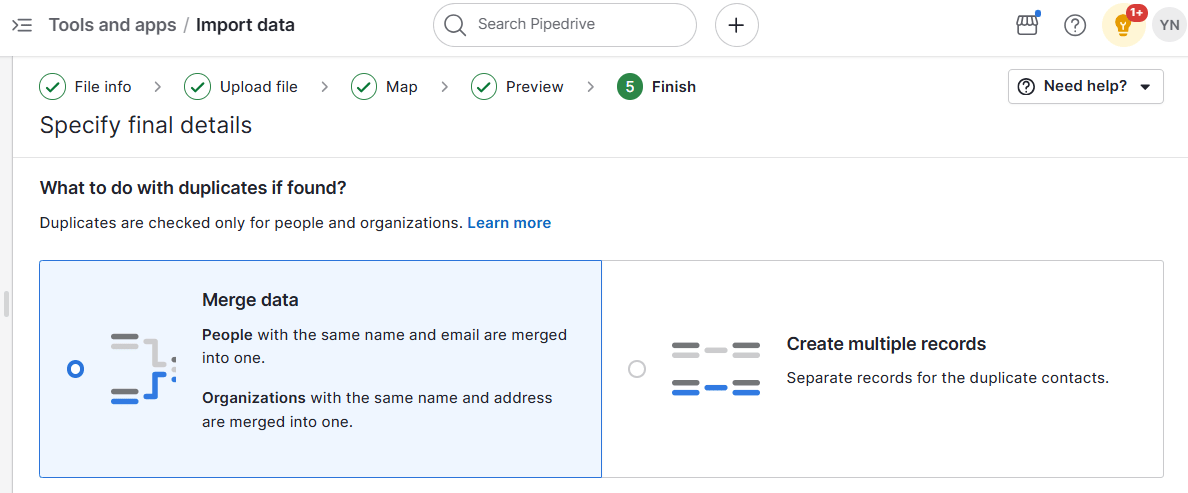
Task: Click the Map step checkmark icon
Action: 364,87
